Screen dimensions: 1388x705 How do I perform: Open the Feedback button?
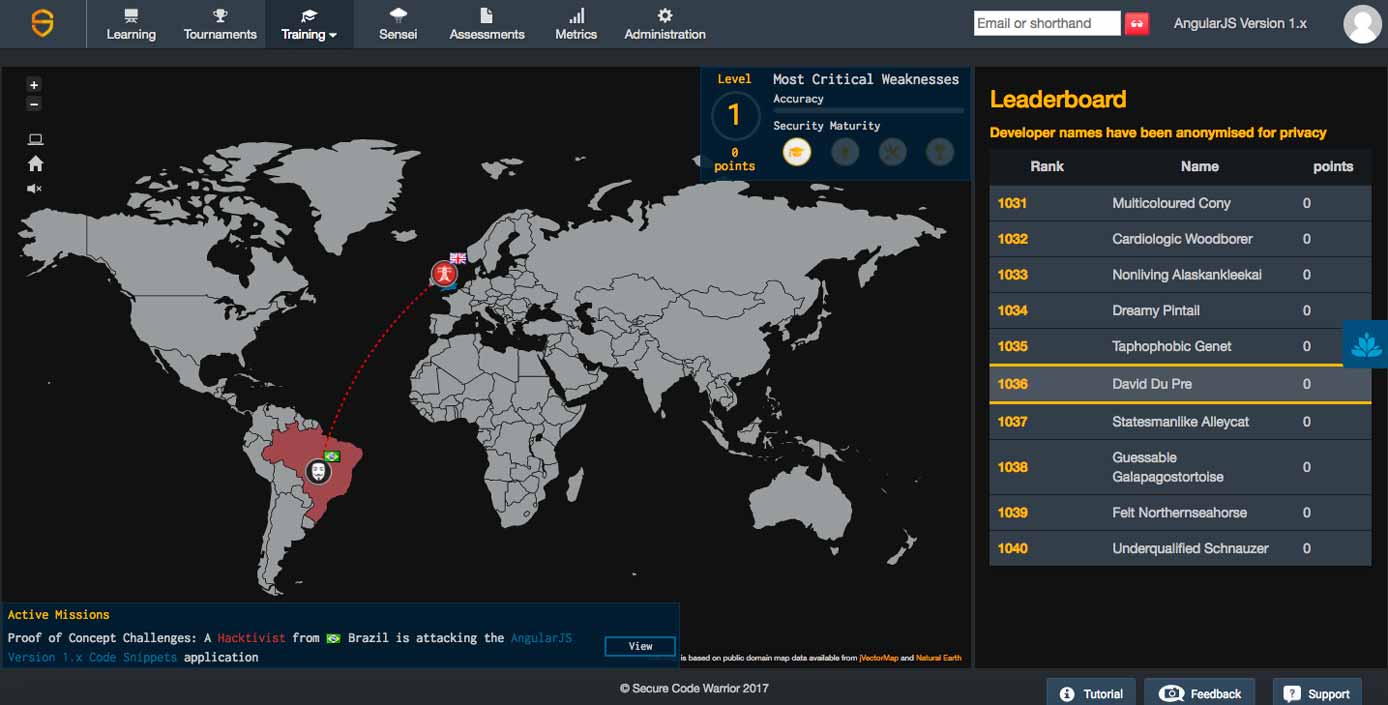point(1200,693)
